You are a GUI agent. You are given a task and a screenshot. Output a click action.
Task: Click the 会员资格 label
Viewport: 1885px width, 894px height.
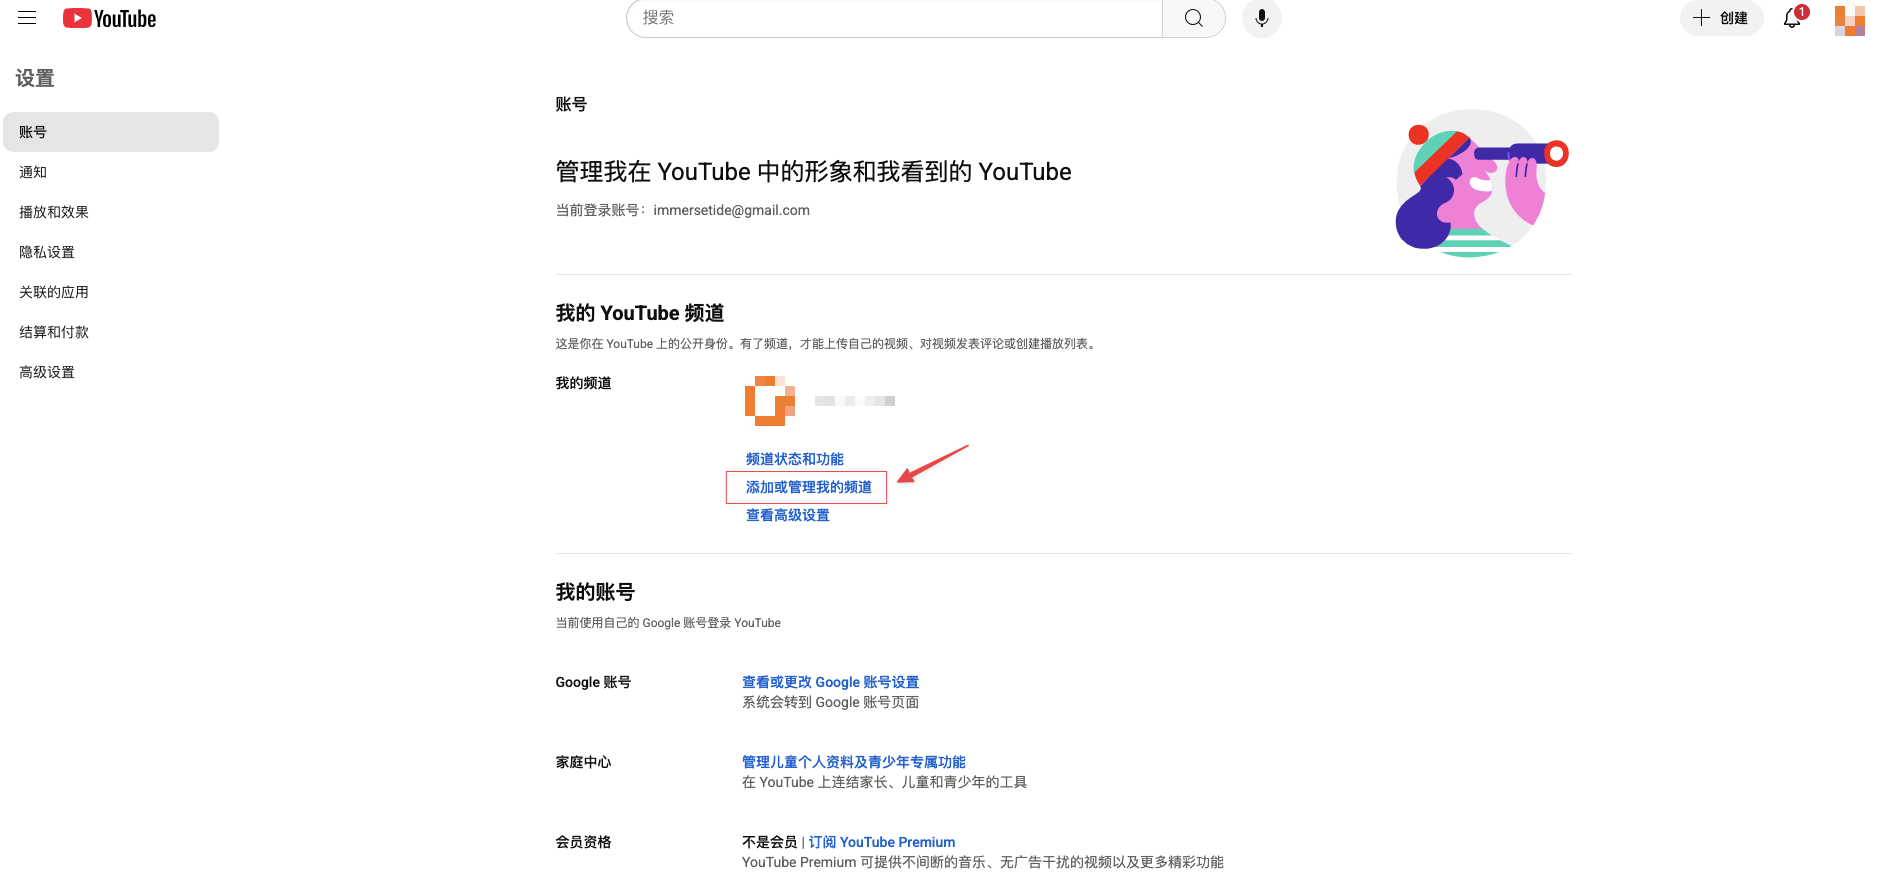click(584, 842)
